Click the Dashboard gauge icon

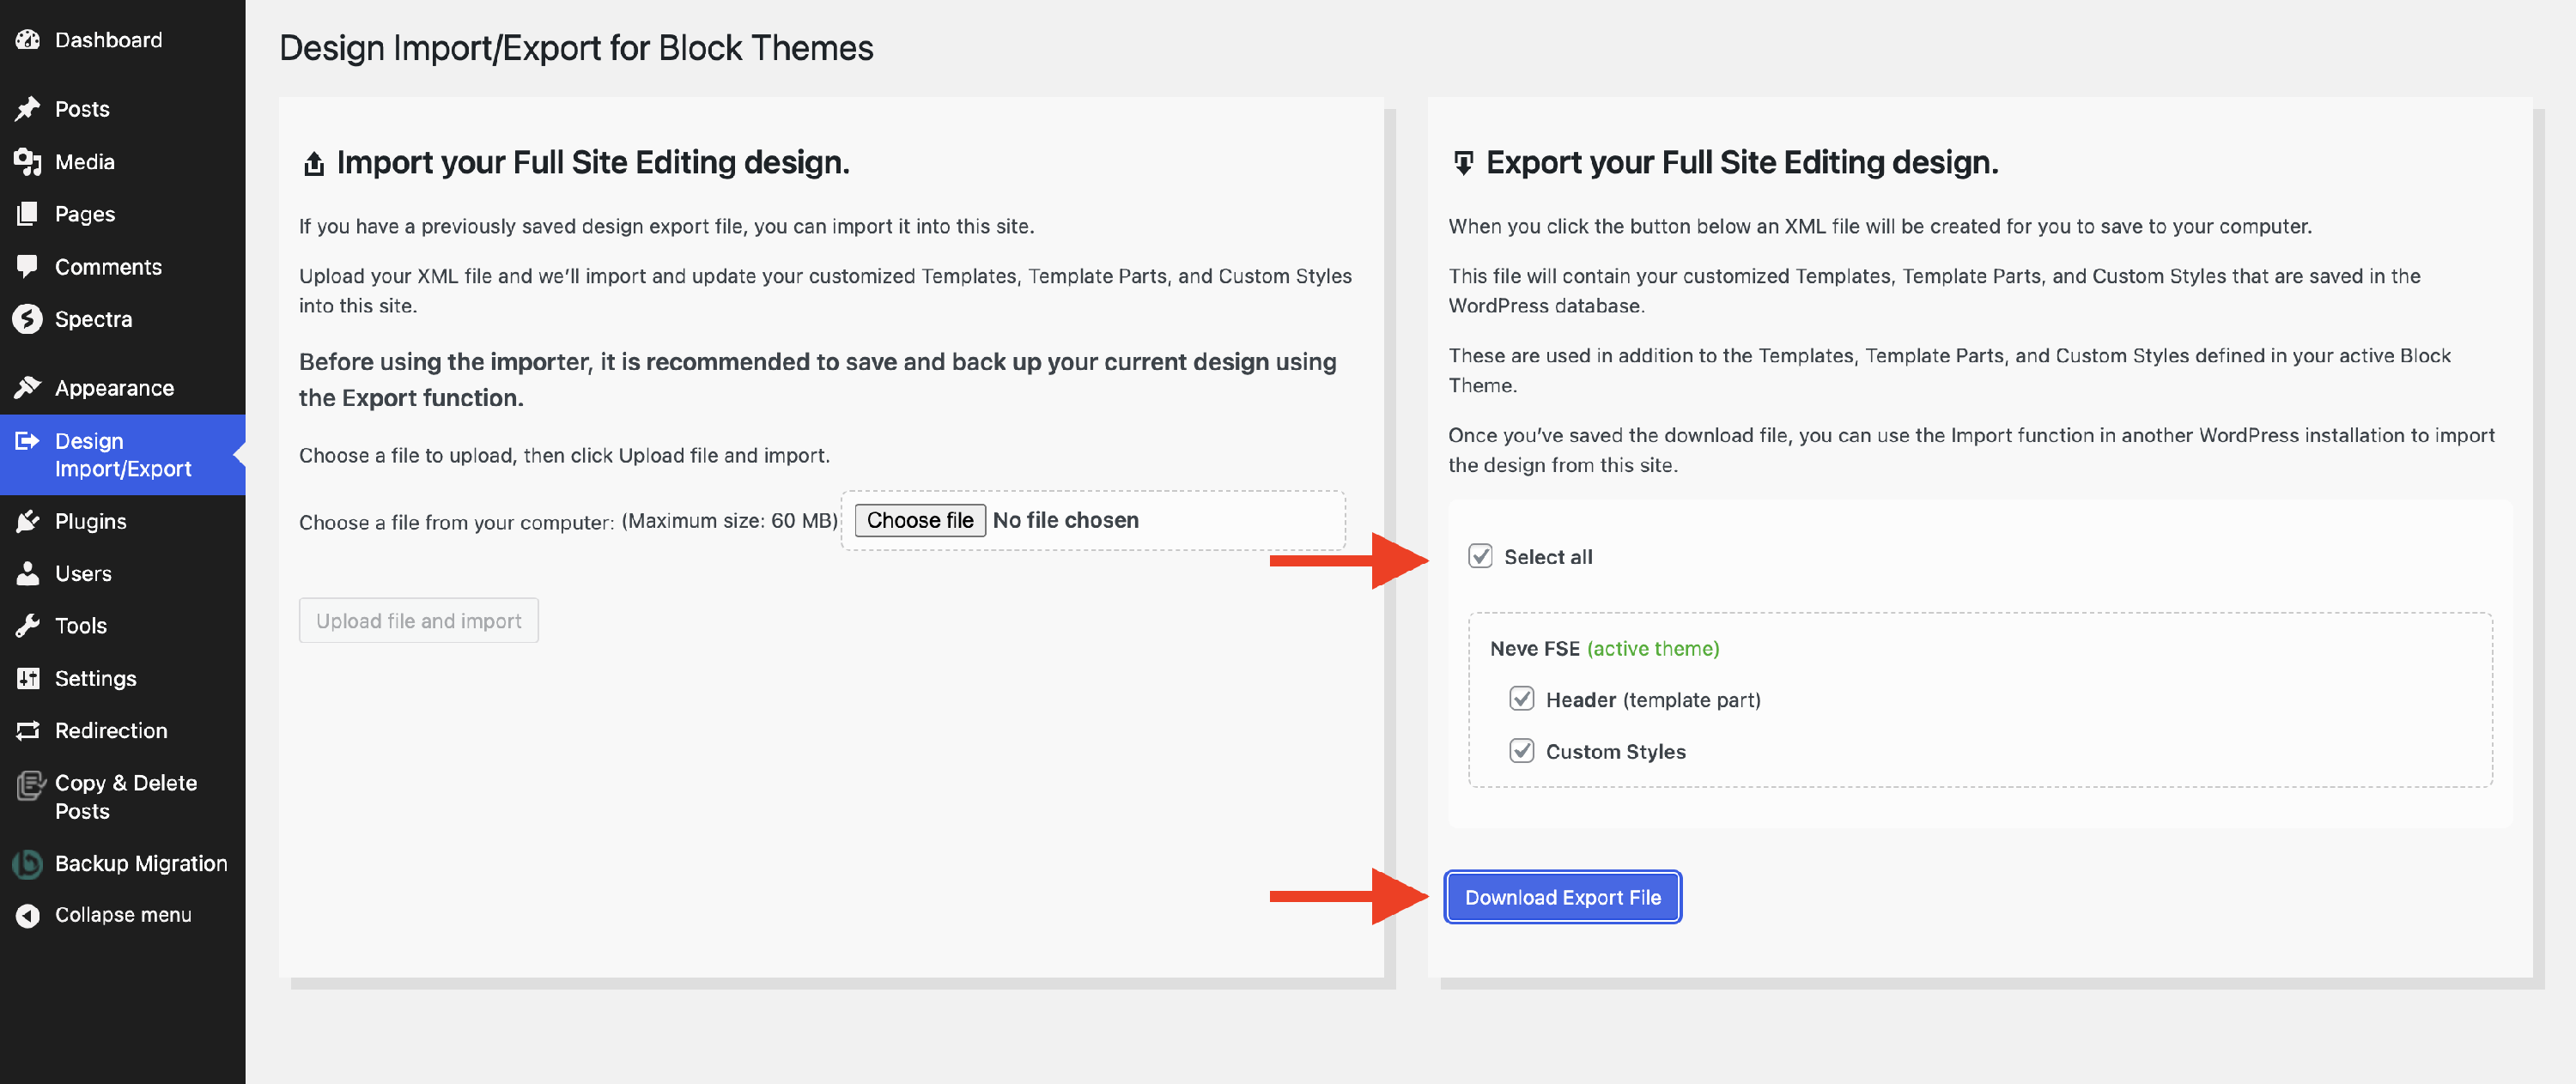tap(27, 40)
